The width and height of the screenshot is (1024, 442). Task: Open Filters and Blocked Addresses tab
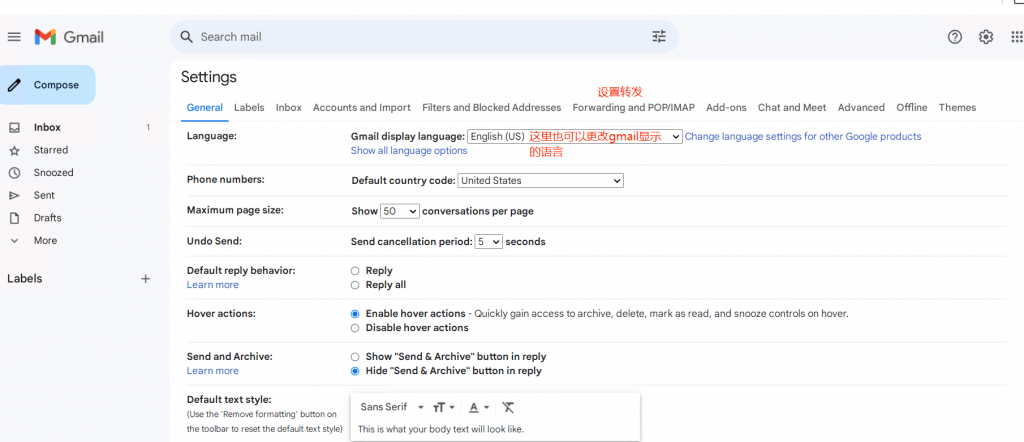click(492, 108)
